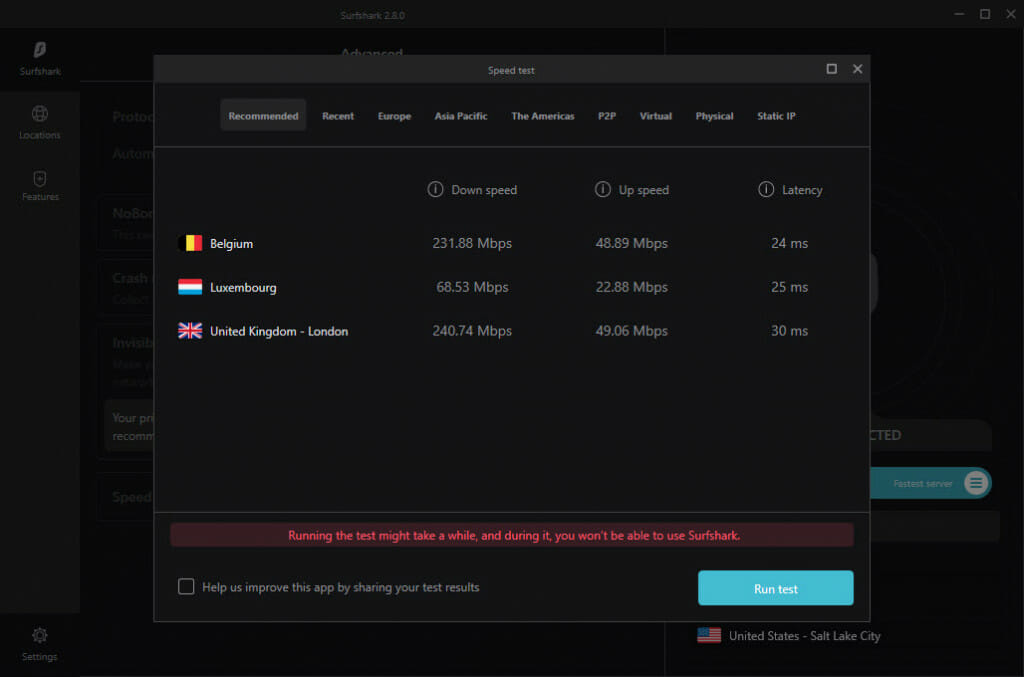Viewport: 1024px width, 677px height.
Task: Click the Speed test dialog title
Action: (x=511, y=70)
